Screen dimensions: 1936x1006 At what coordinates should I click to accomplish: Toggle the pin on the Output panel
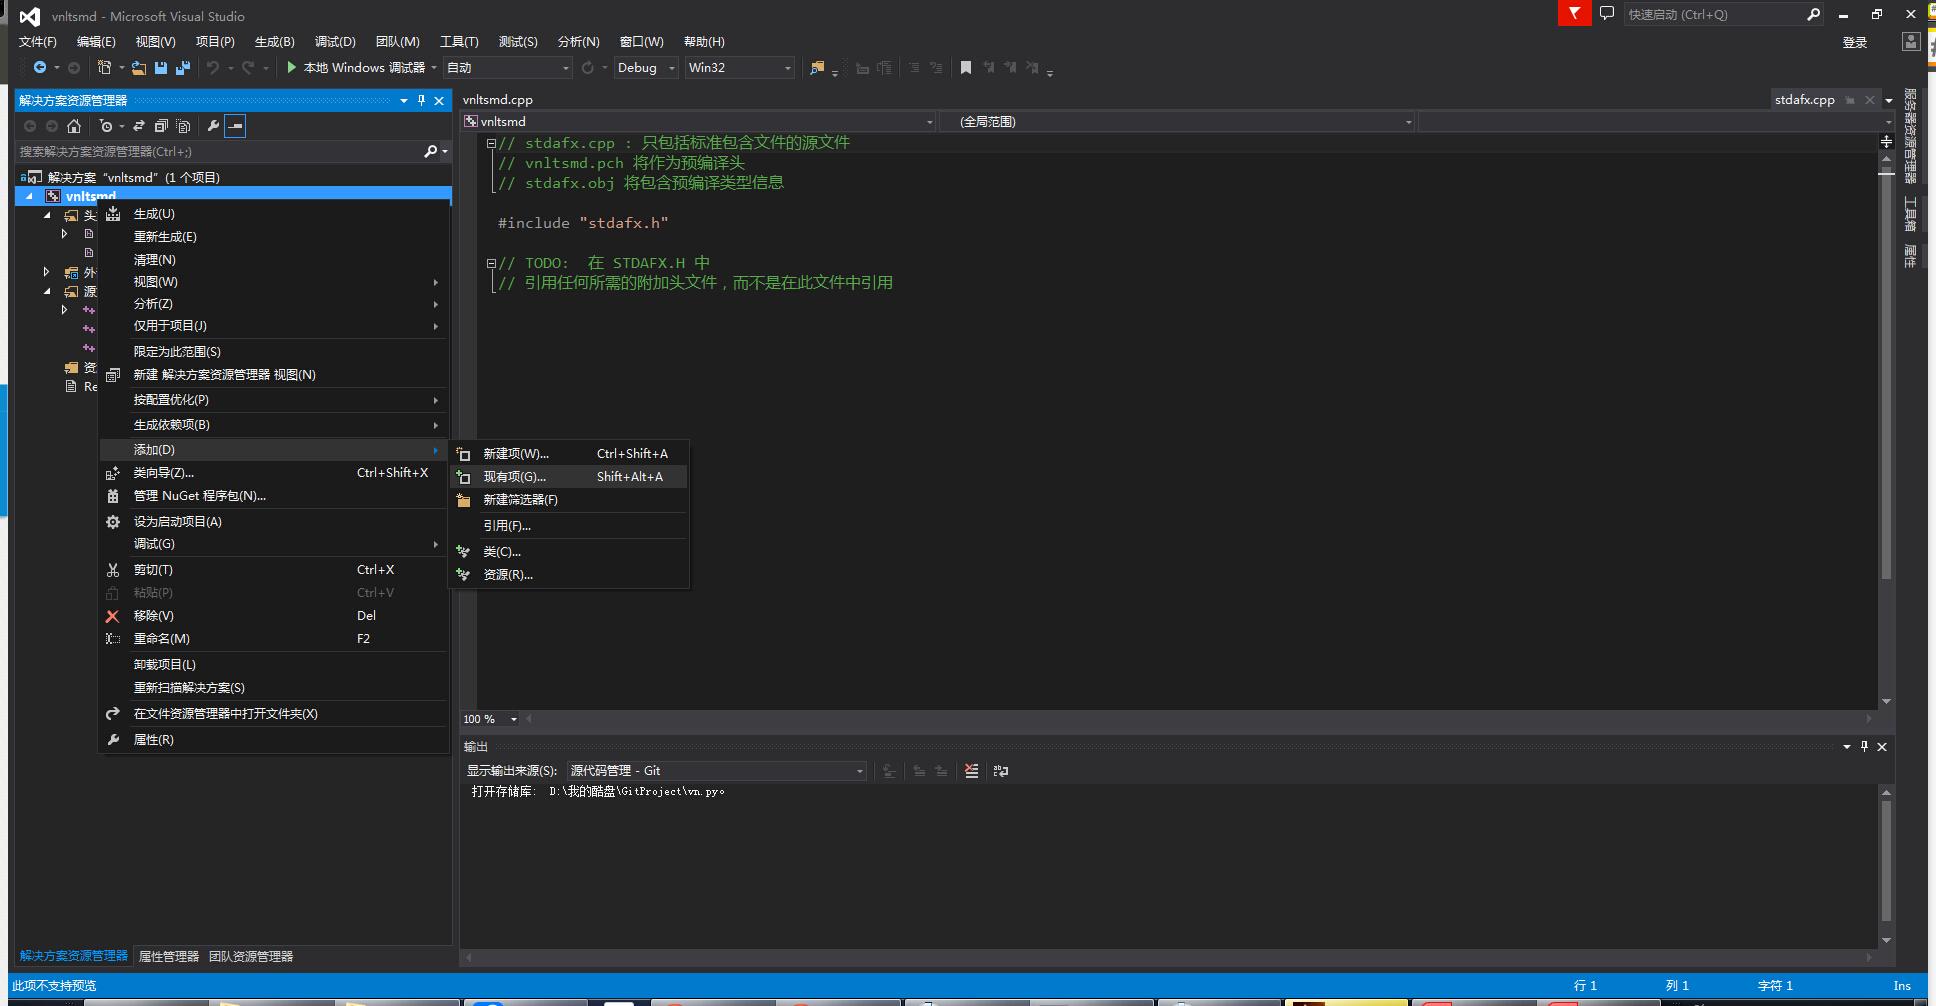1864,747
